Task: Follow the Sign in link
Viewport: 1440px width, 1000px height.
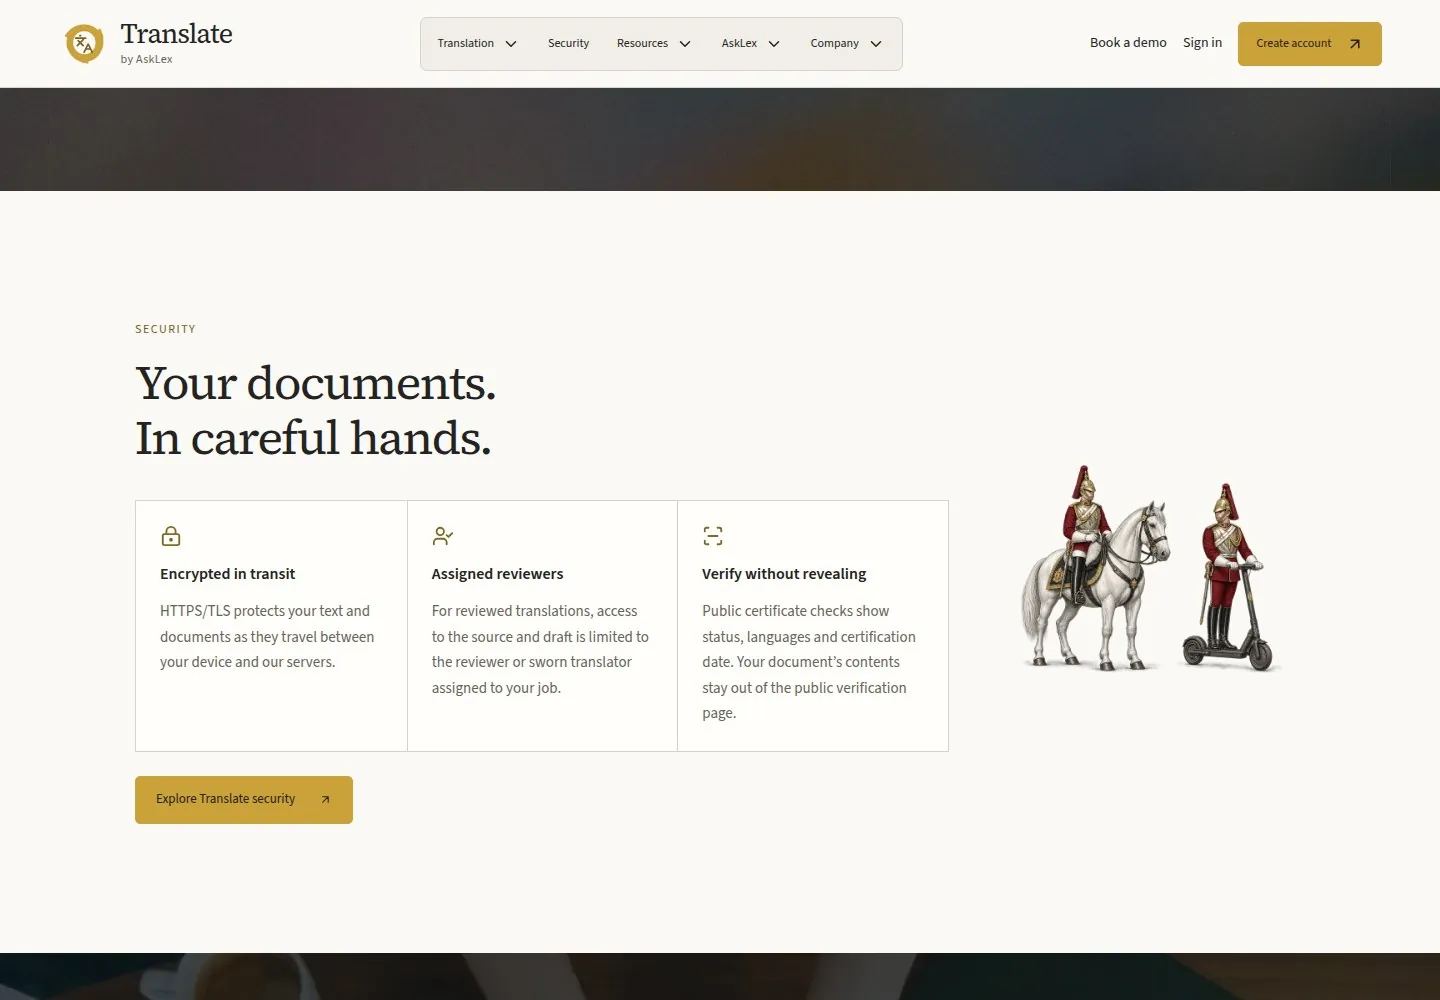Action: tap(1202, 43)
